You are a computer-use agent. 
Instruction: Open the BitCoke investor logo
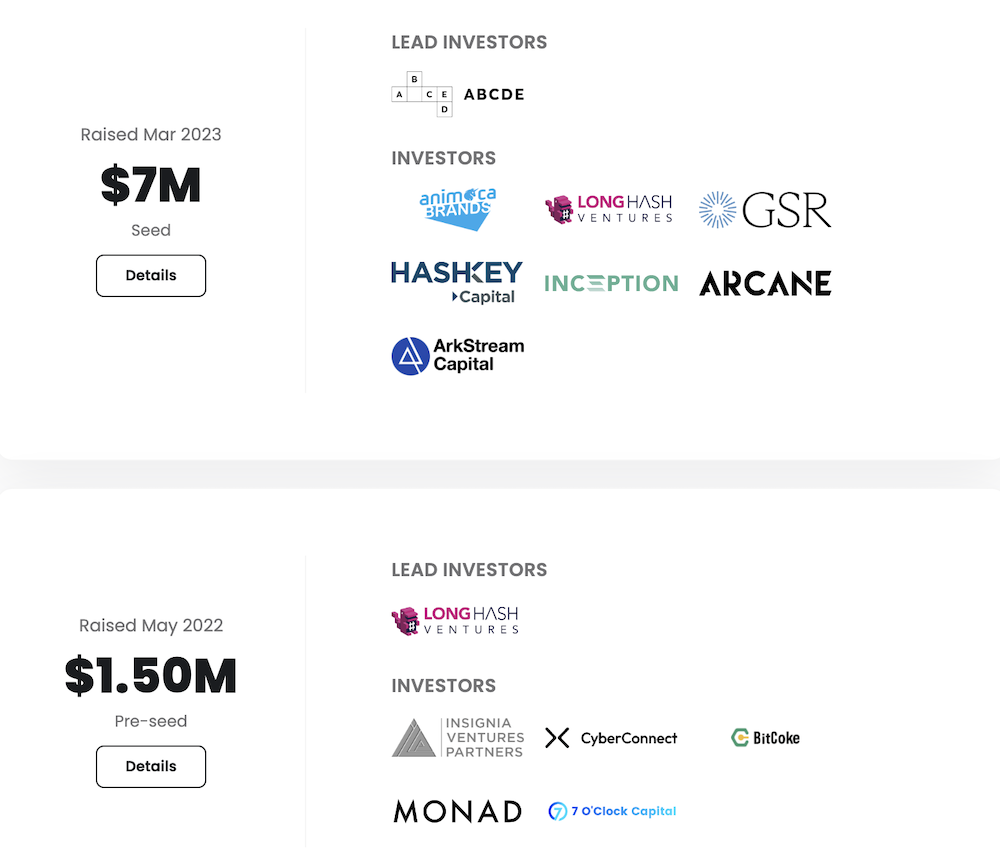pyautogui.click(x=765, y=737)
